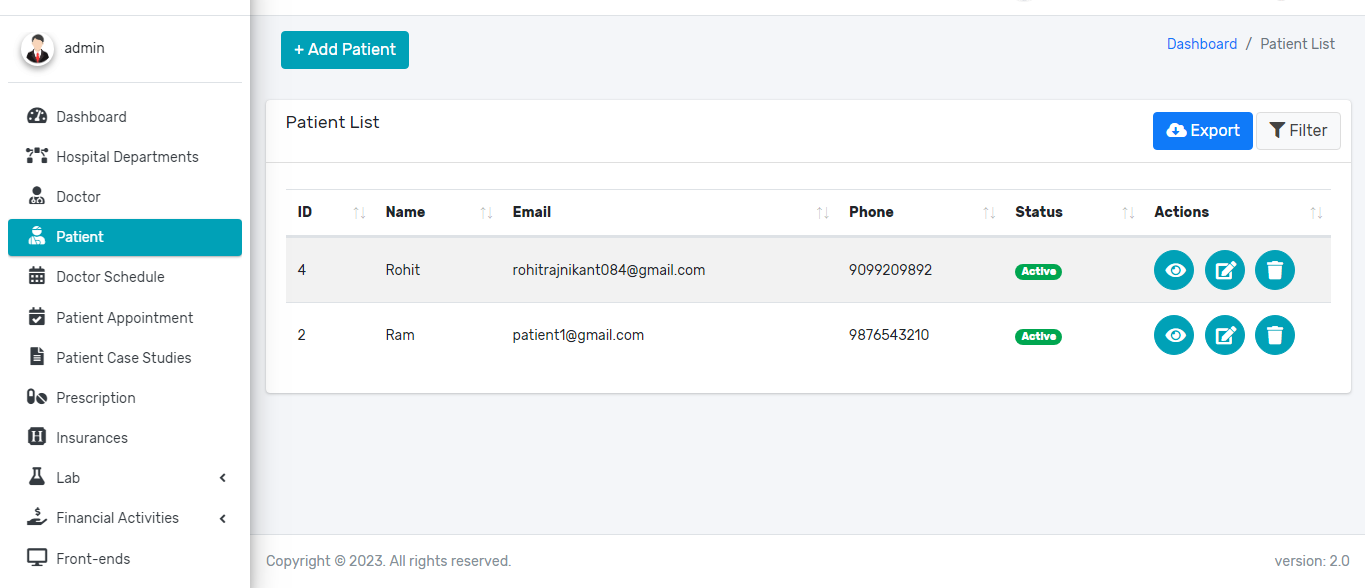Open the Dashboard breadcrumb link
The height and width of the screenshot is (588, 1365).
1202,43
